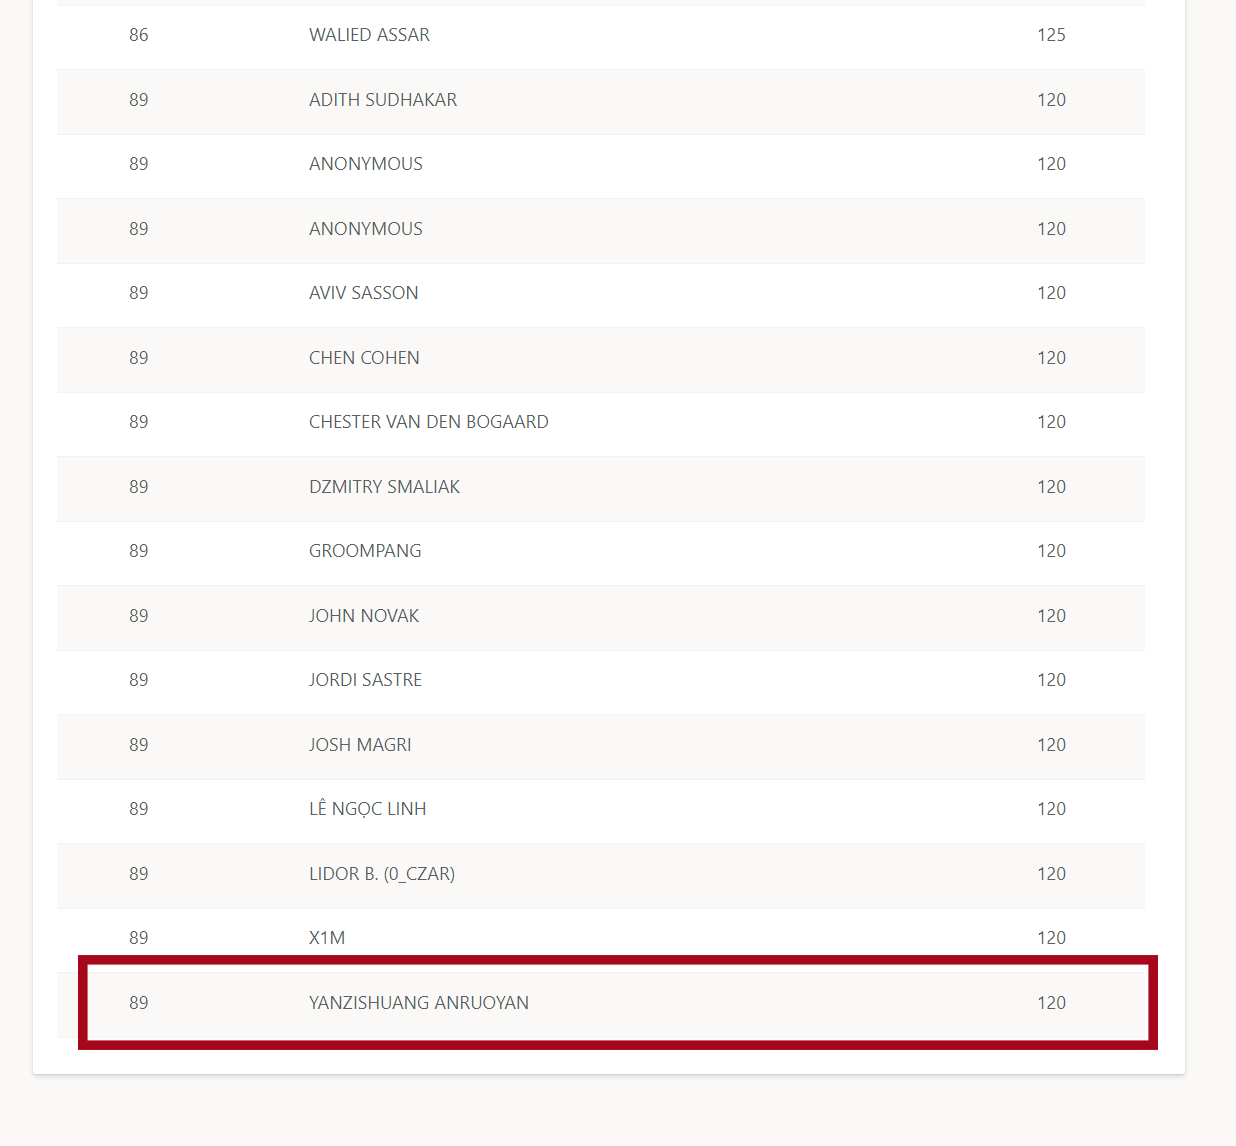Select the DZMITRY SMALIAK row name
The height and width of the screenshot is (1146, 1236).
click(384, 487)
